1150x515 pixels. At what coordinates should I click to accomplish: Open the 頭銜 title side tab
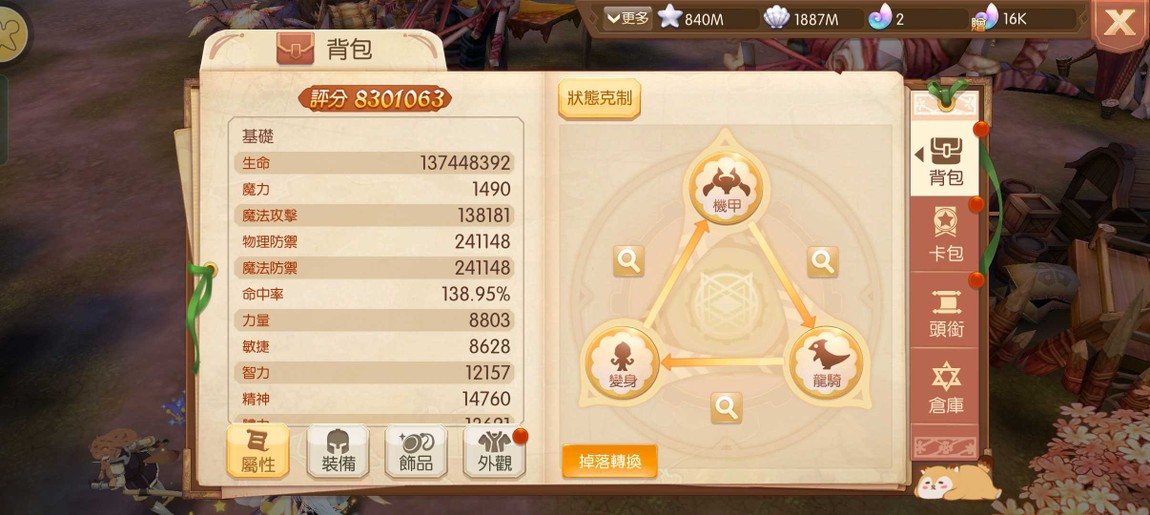(945, 311)
